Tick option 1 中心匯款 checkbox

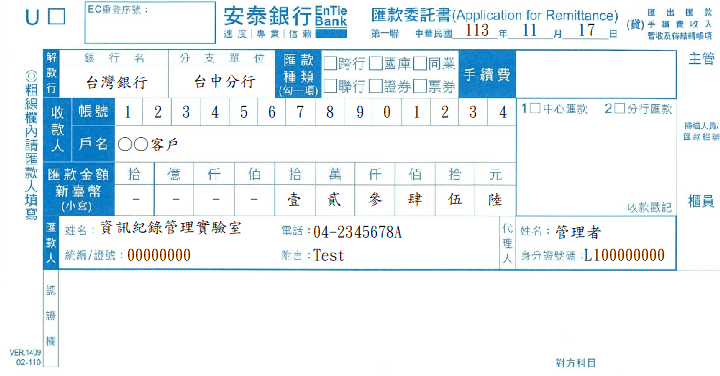pyautogui.click(x=535, y=109)
